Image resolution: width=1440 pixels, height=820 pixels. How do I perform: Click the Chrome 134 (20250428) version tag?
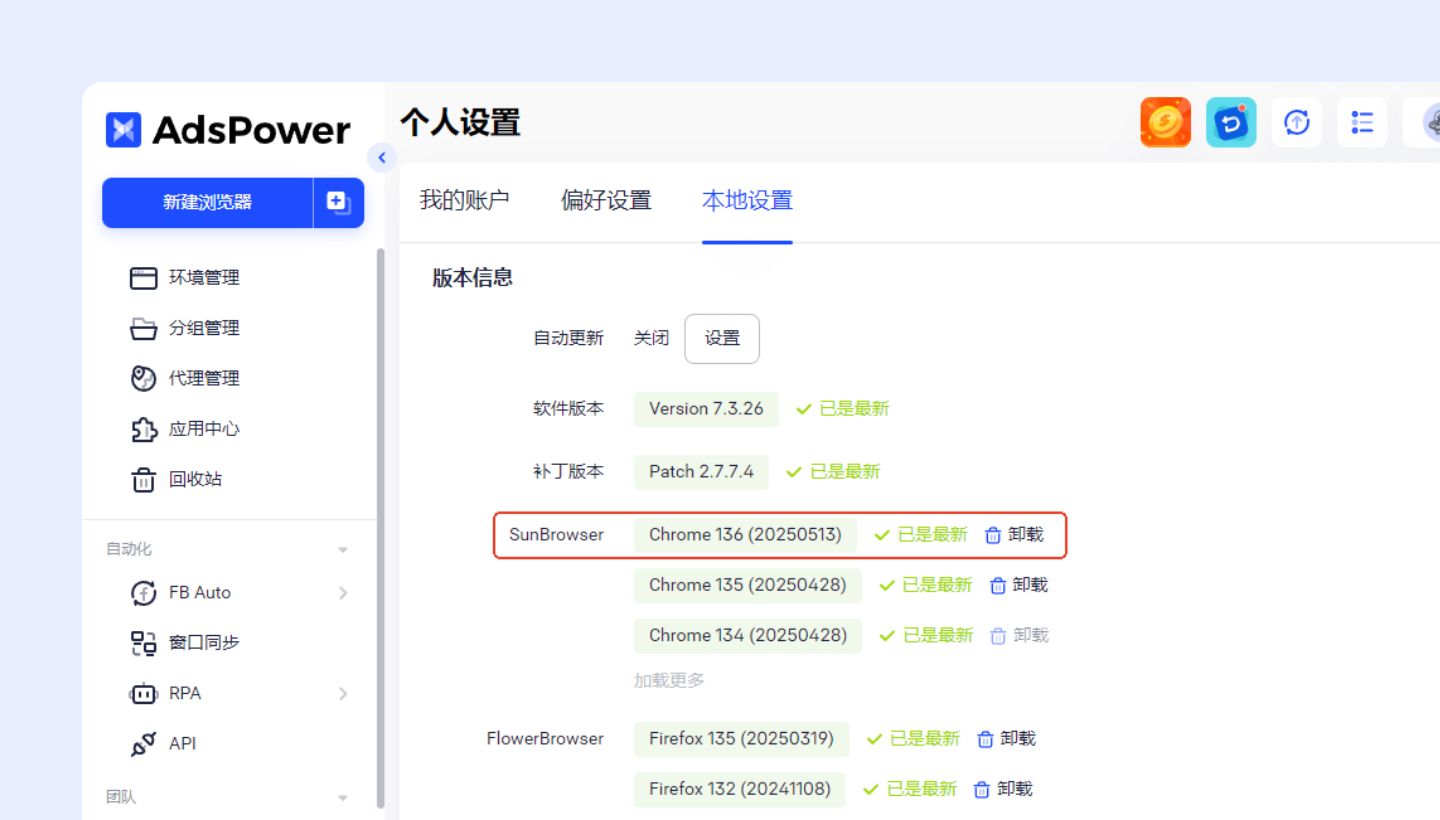click(748, 635)
